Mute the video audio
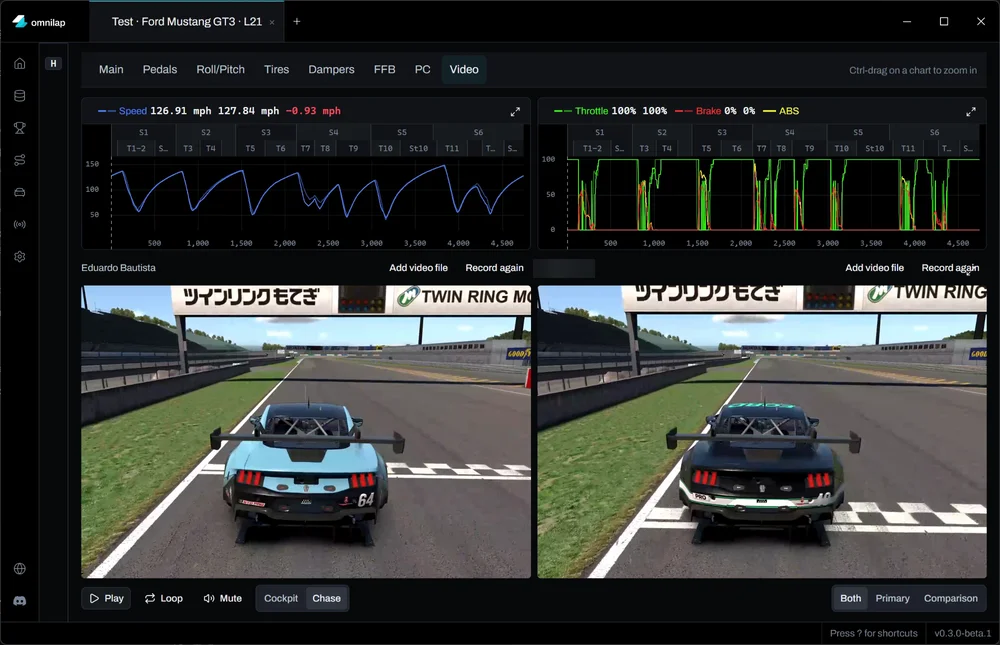The height and width of the screenshot is (645, 1000). tap(223, 598)
